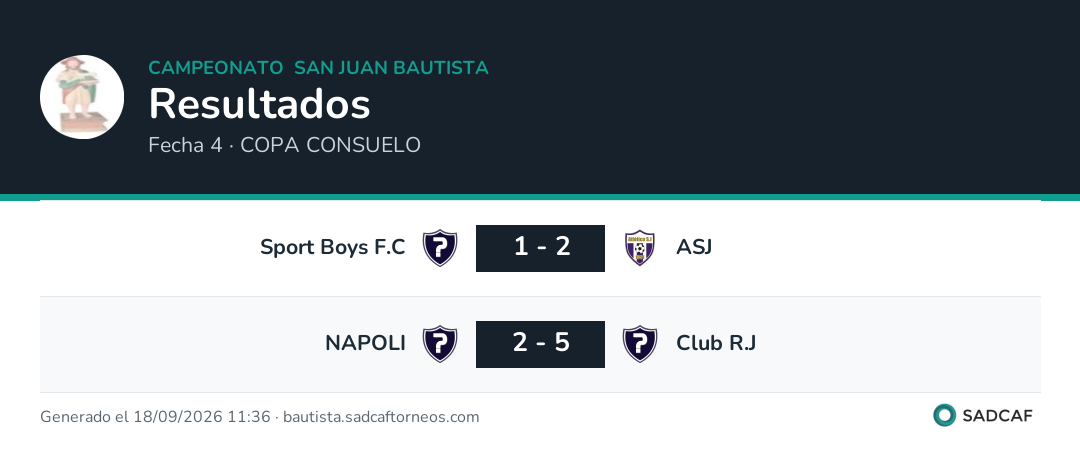Click CAMPEONATO SAN JUAN BAUTISTA title
Screen dimensions: 1080x468
(318, 68)
